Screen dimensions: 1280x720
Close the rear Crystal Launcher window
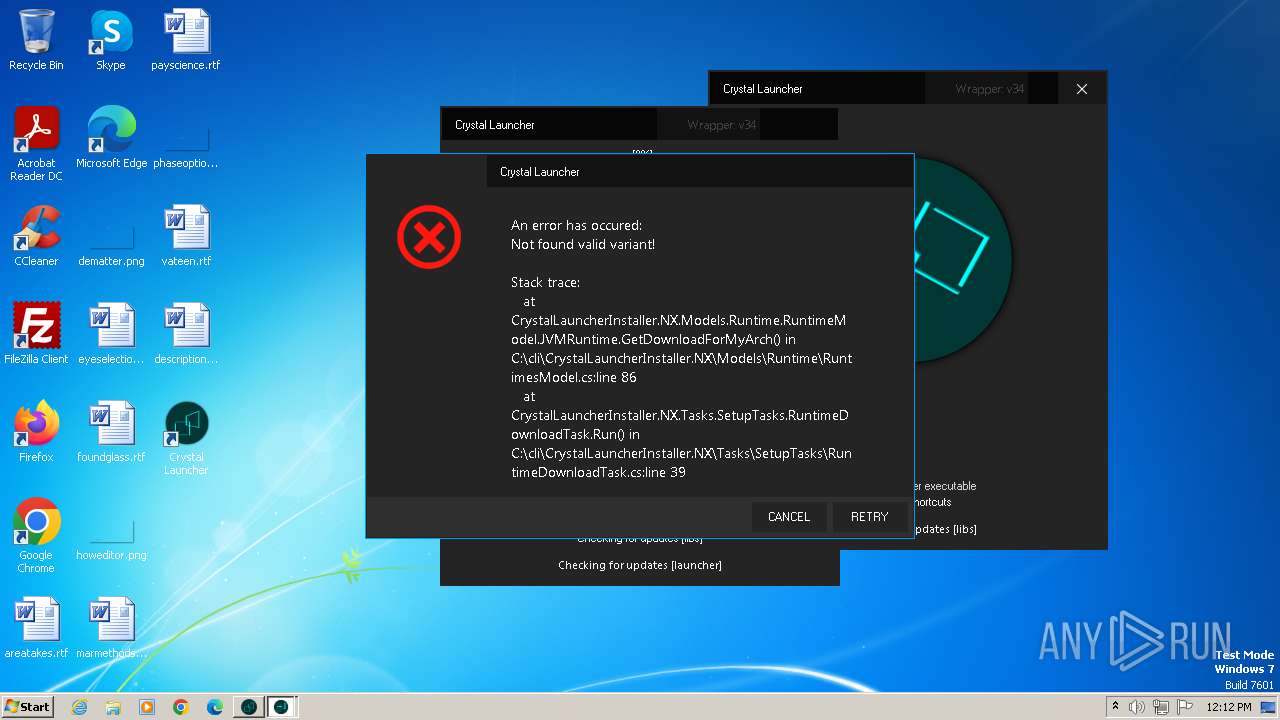click(x=1081, y=89)
